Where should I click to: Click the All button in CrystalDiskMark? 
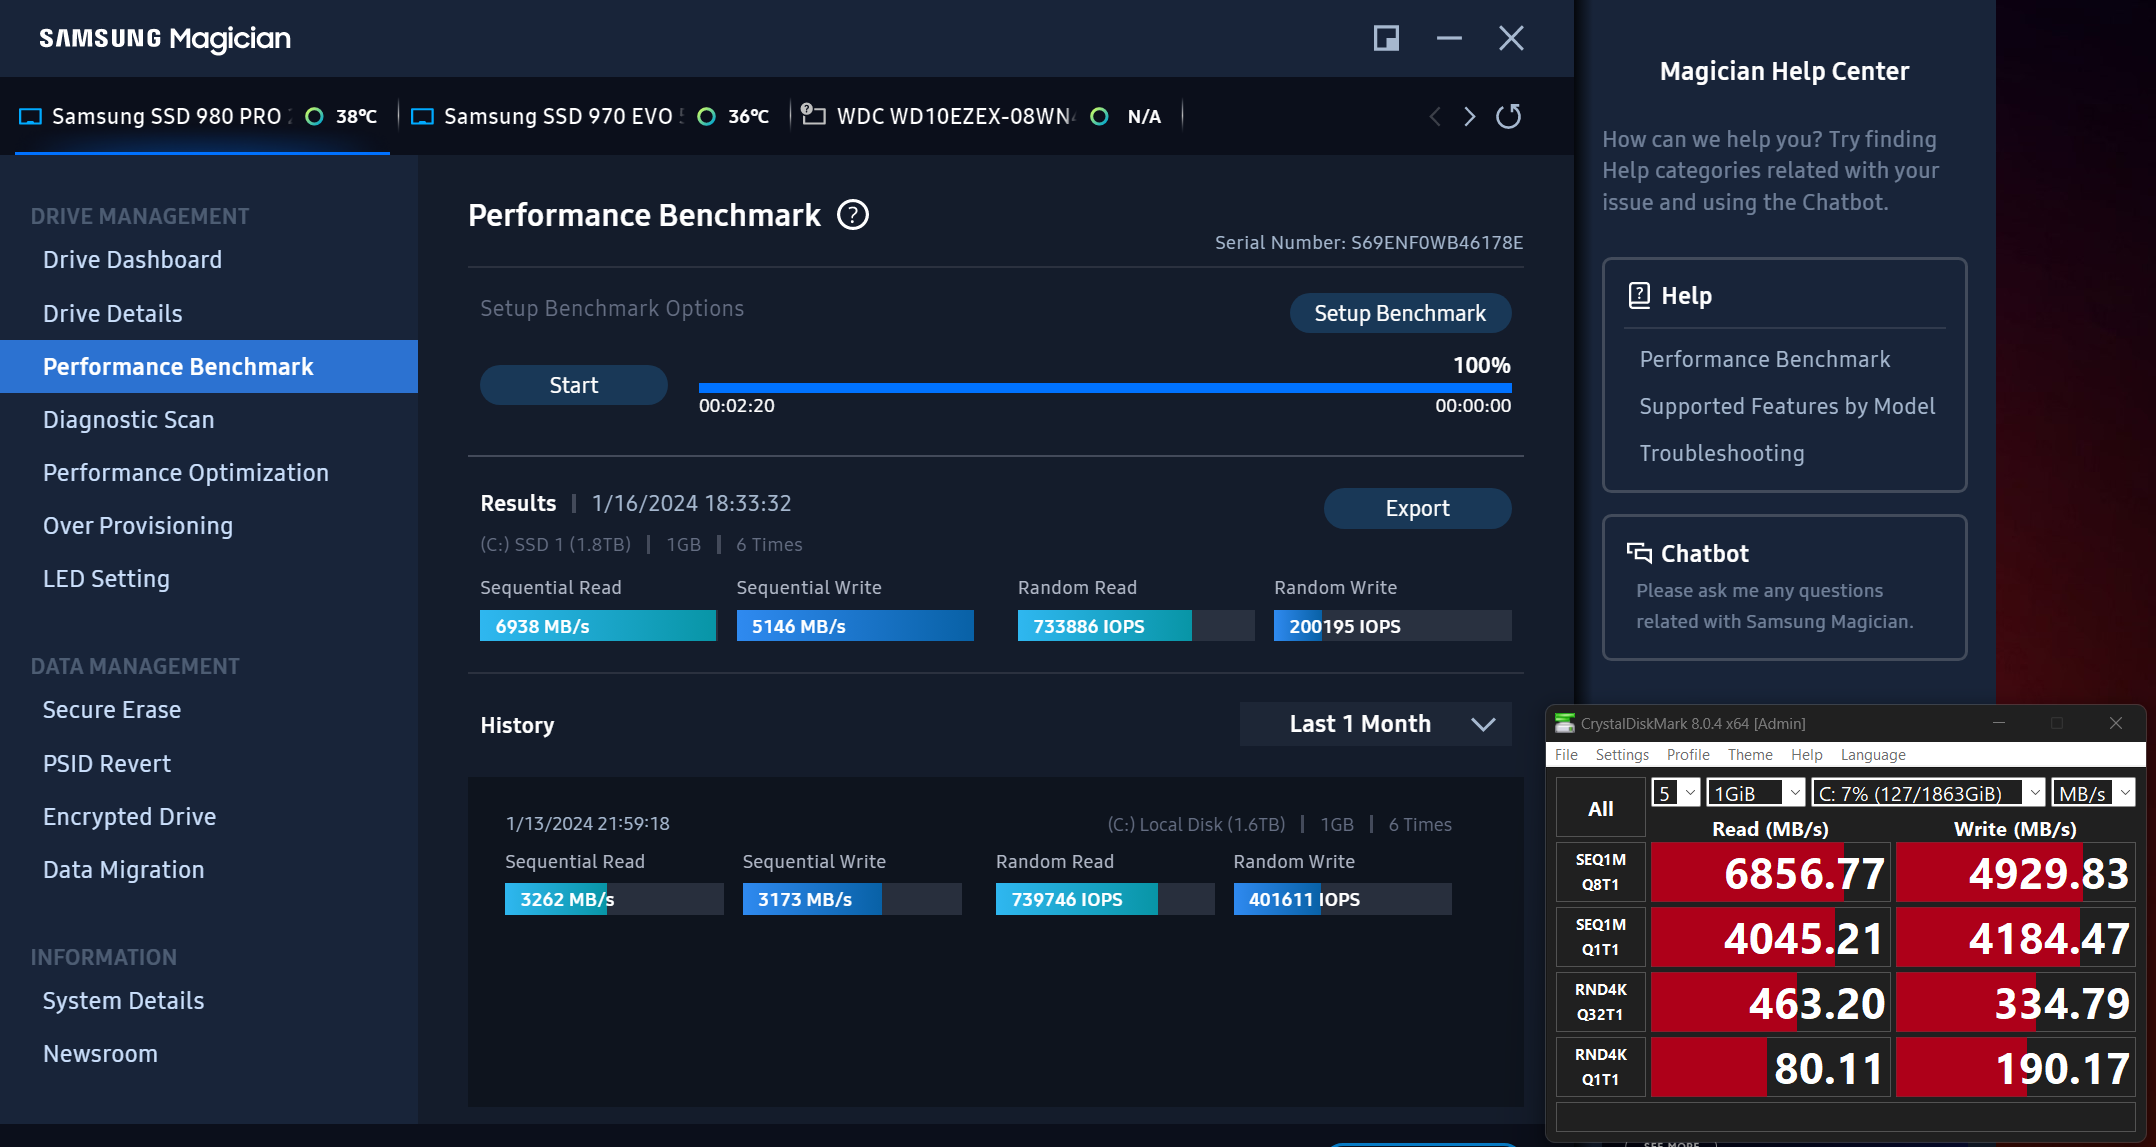(x=1601, y=808)
